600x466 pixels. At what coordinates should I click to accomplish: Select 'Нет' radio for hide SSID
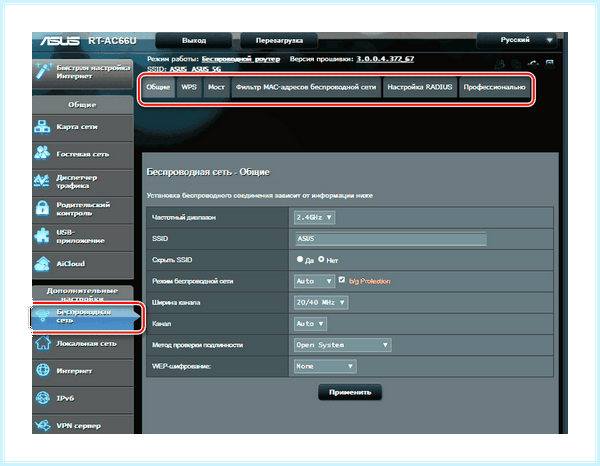coord(321,259)
